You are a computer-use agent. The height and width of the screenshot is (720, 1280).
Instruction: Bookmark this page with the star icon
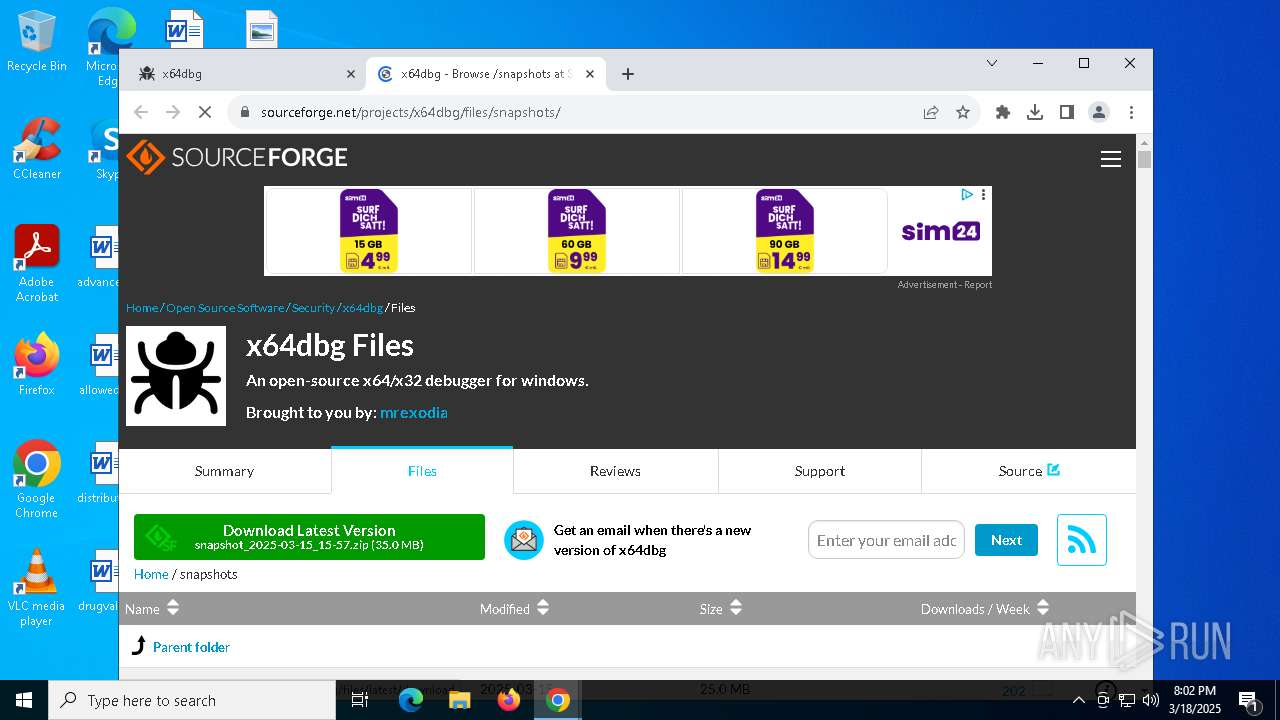963,112
